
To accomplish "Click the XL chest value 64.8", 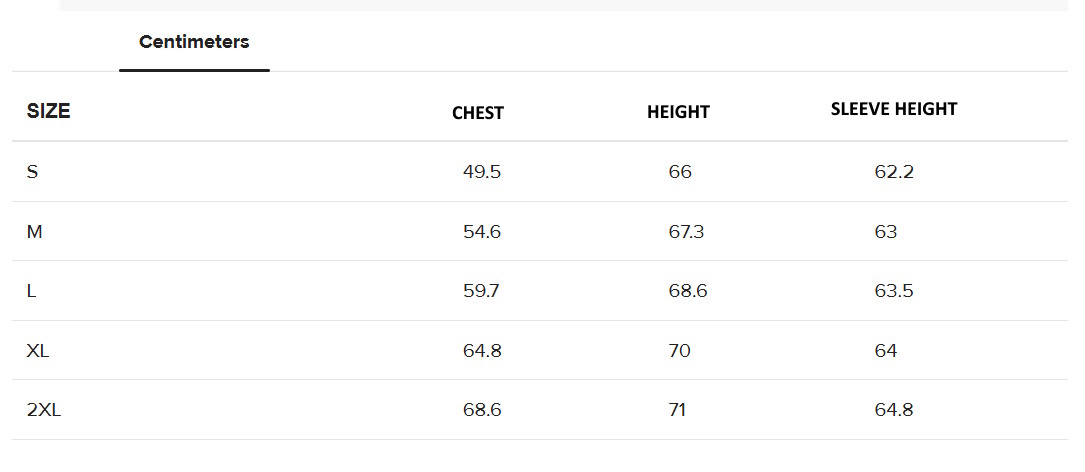I will (x=482, y=351).
